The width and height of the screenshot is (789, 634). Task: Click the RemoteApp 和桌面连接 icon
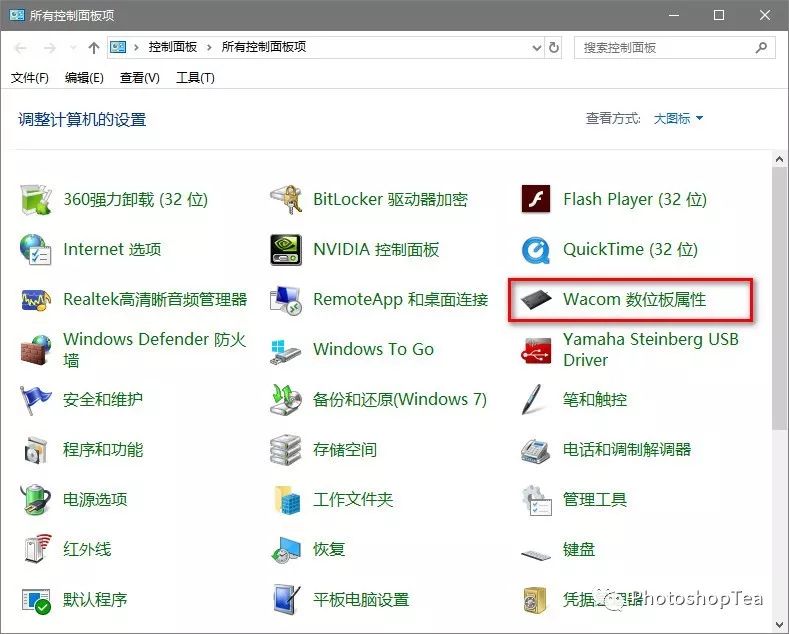286,300
